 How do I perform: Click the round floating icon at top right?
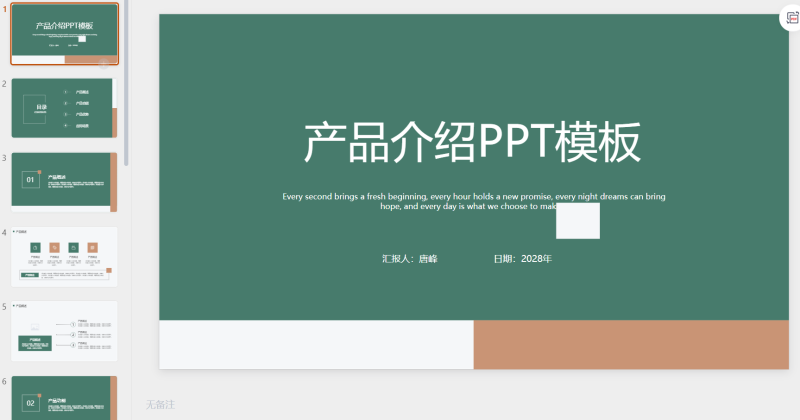coord(791,18)
